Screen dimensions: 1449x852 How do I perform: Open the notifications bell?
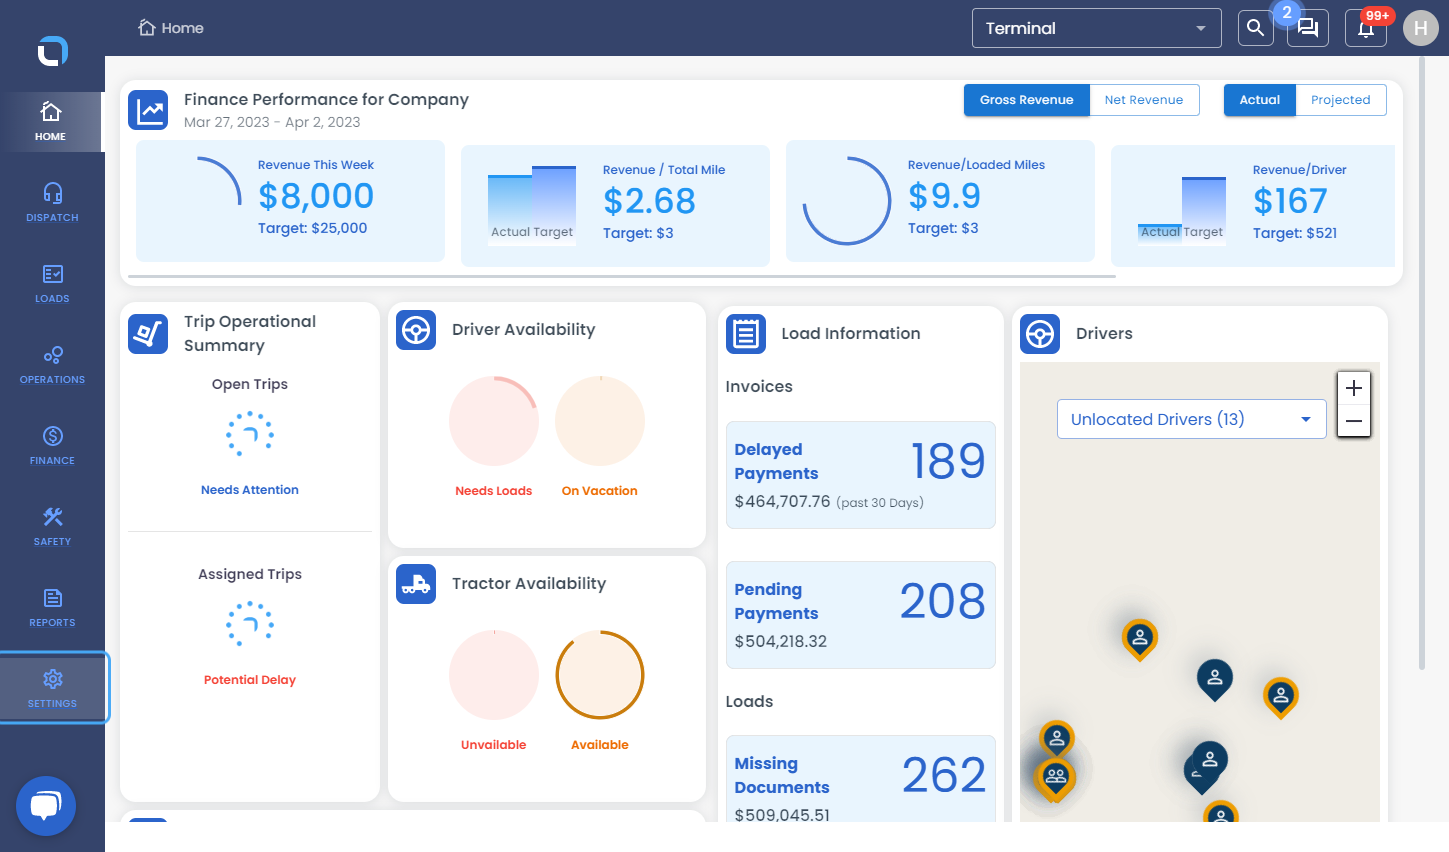(x=1366, y=28)
